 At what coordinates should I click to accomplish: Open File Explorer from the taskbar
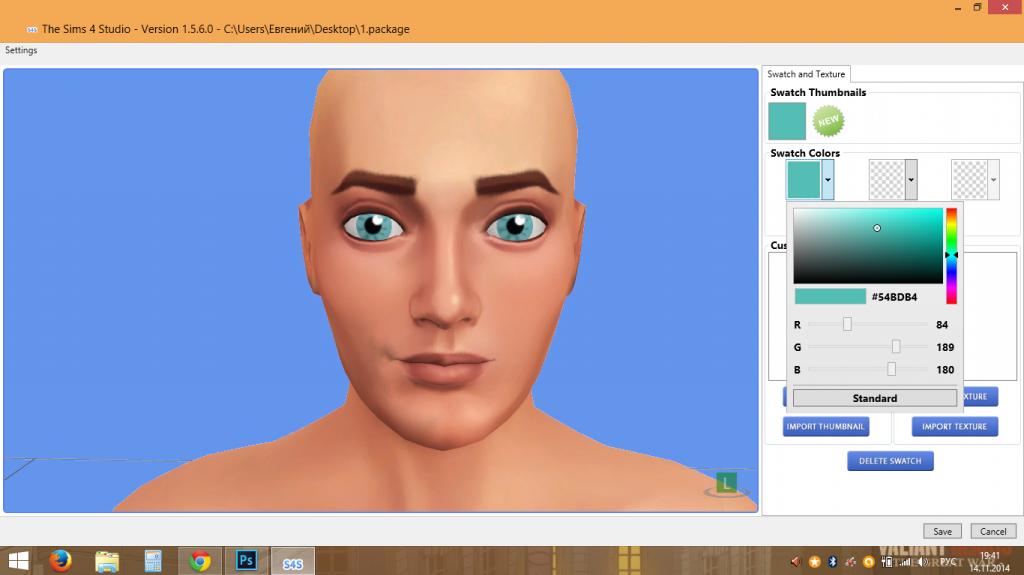click(107, 560)
